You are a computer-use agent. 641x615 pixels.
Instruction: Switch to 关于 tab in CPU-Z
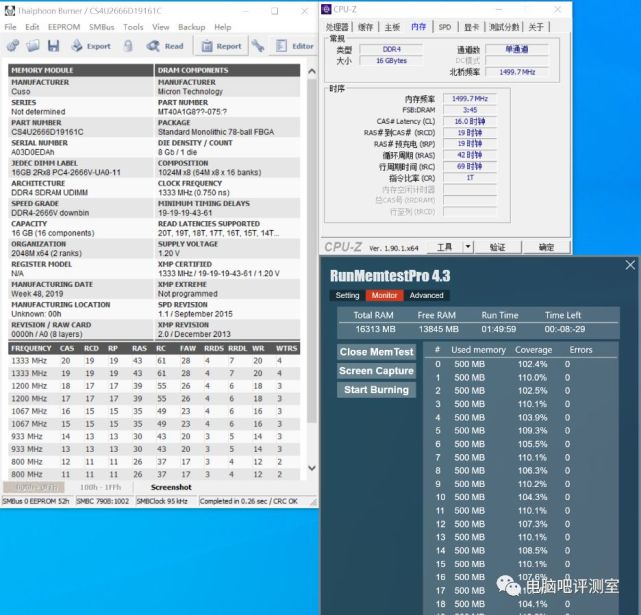point(536,27)
